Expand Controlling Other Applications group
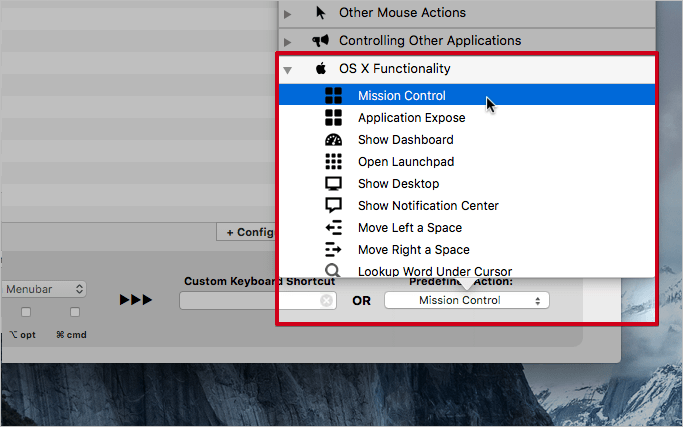 287,42
